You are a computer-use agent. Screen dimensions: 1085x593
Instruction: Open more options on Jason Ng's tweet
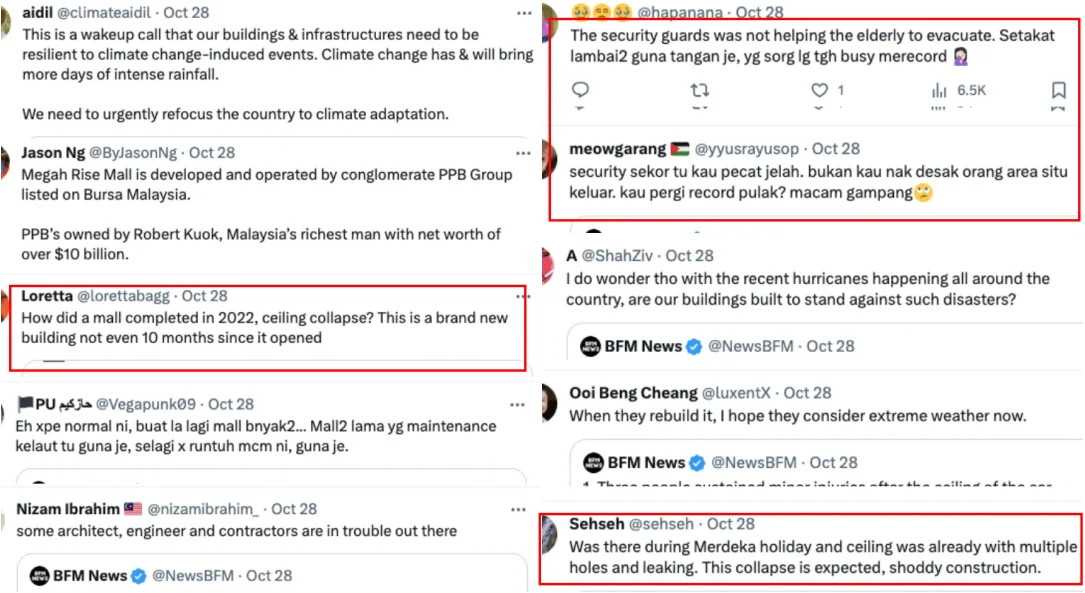tap(524, 153)
